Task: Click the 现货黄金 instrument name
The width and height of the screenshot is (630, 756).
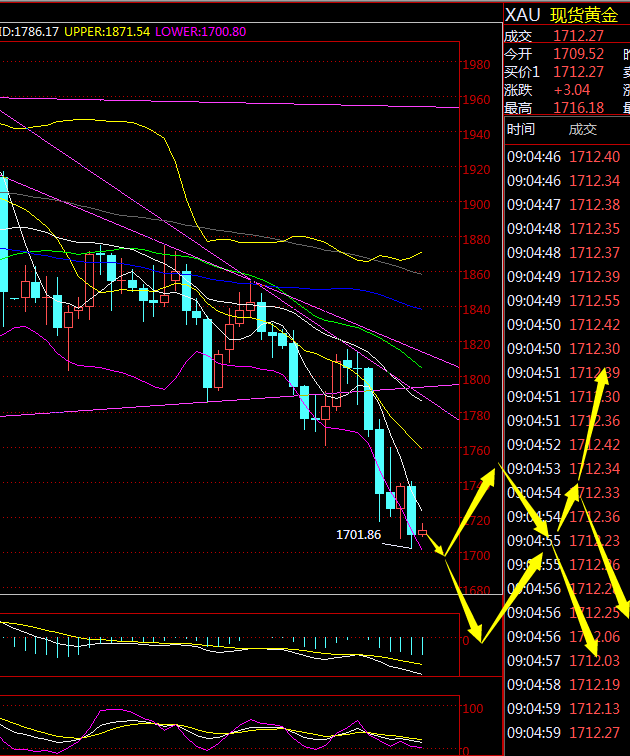Action: click(587, 14)
